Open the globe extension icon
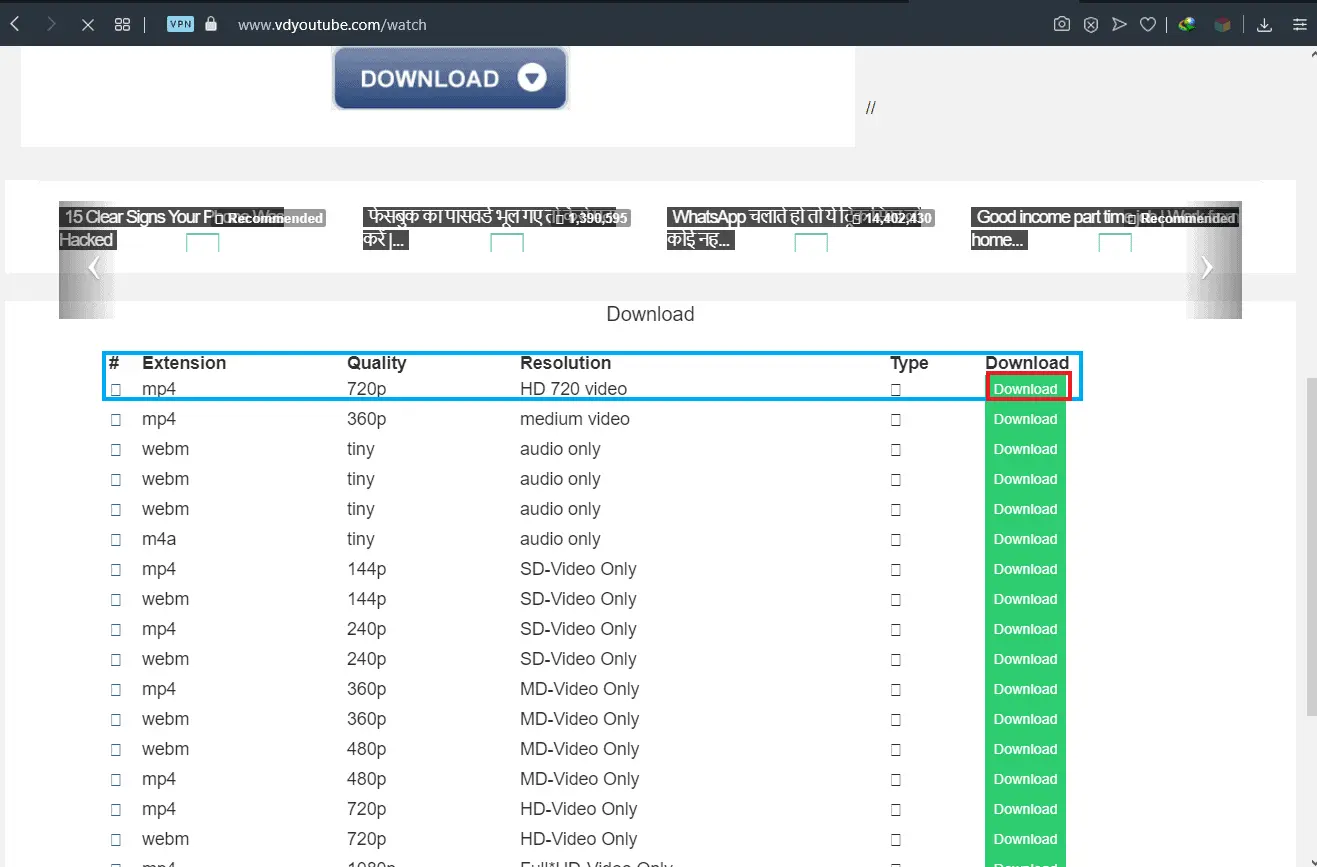 click(1187, 24)
